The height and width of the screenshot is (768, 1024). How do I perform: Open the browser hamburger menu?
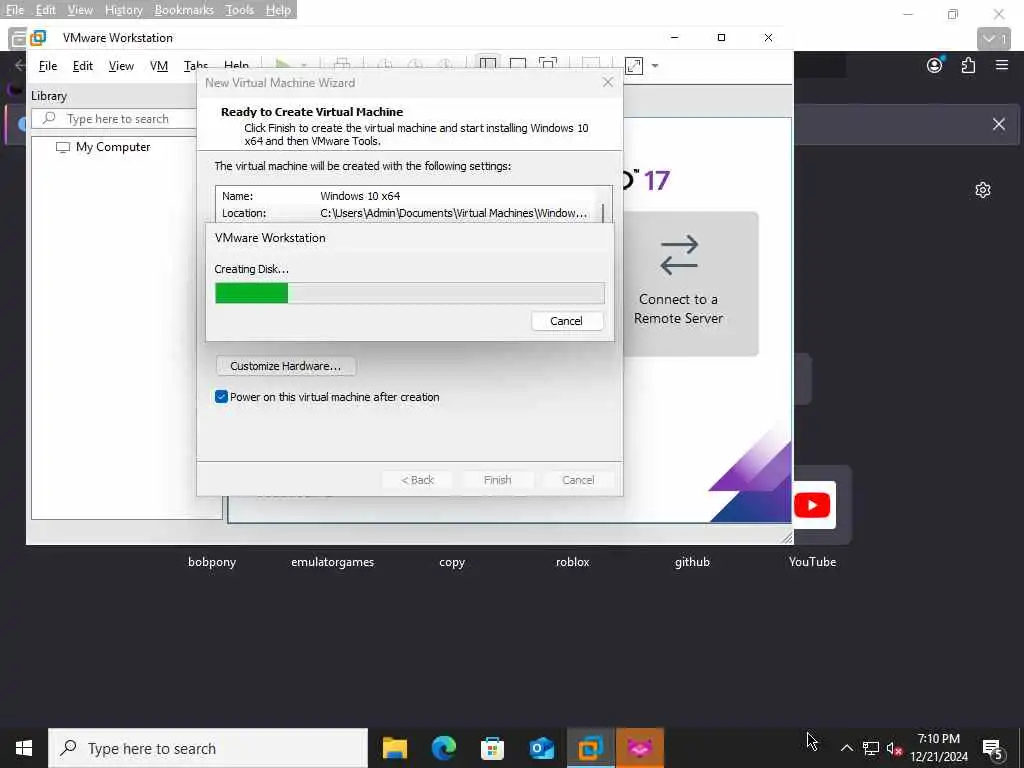click(x=1002, y=65)
